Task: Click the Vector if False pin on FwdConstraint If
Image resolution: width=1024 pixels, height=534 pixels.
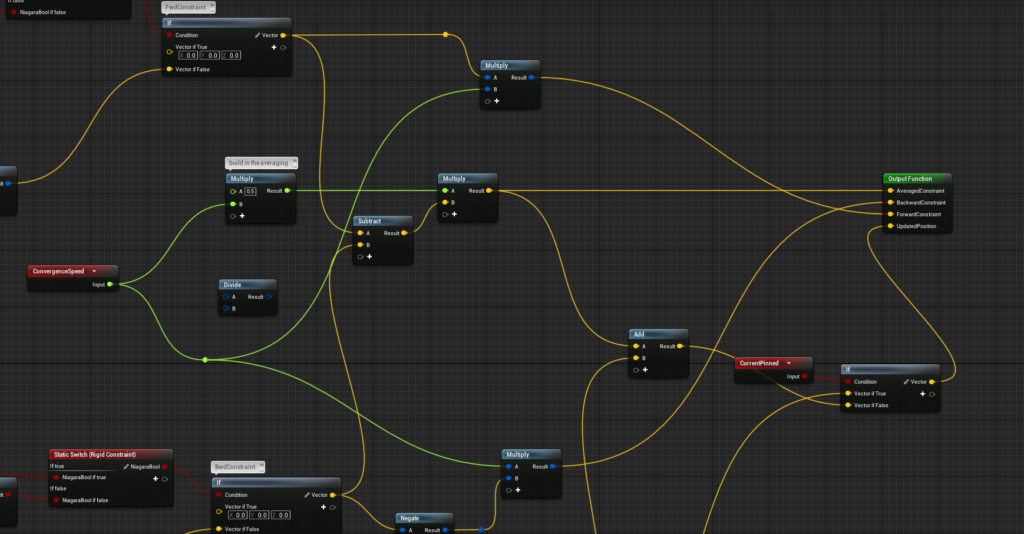Action: coord(169,69)
